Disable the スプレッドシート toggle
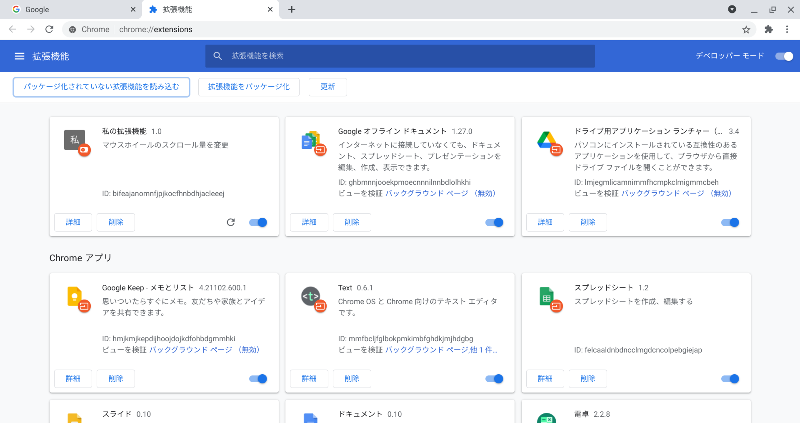 tap(730, 379)
